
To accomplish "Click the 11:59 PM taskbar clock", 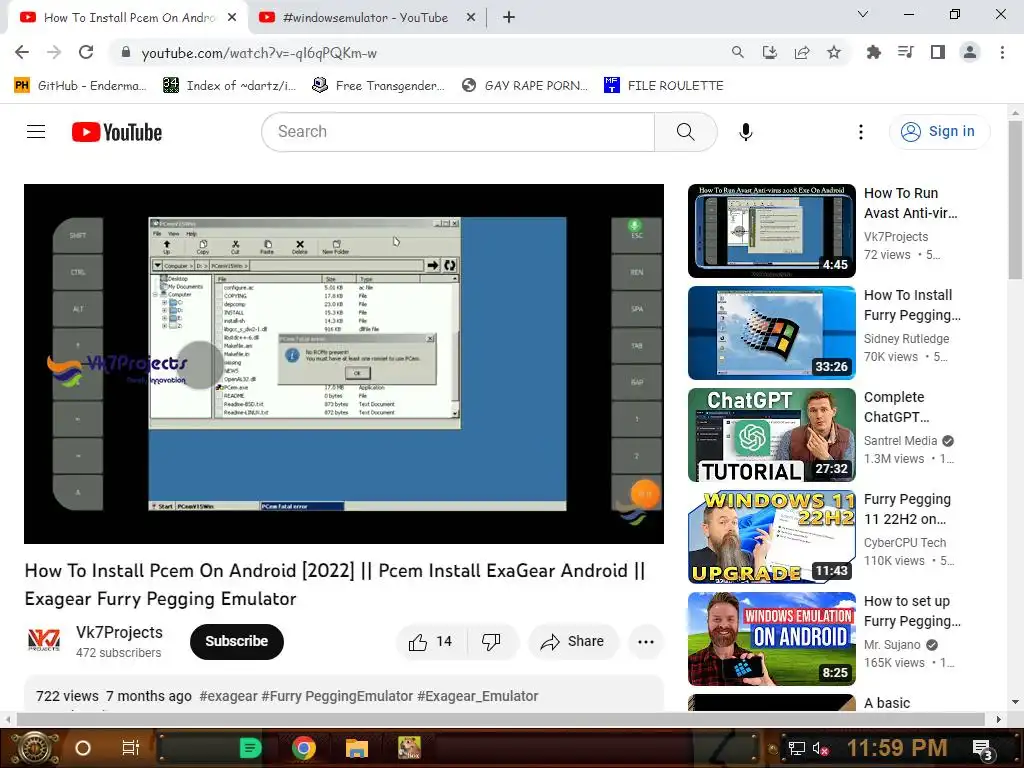I will 897,748.
